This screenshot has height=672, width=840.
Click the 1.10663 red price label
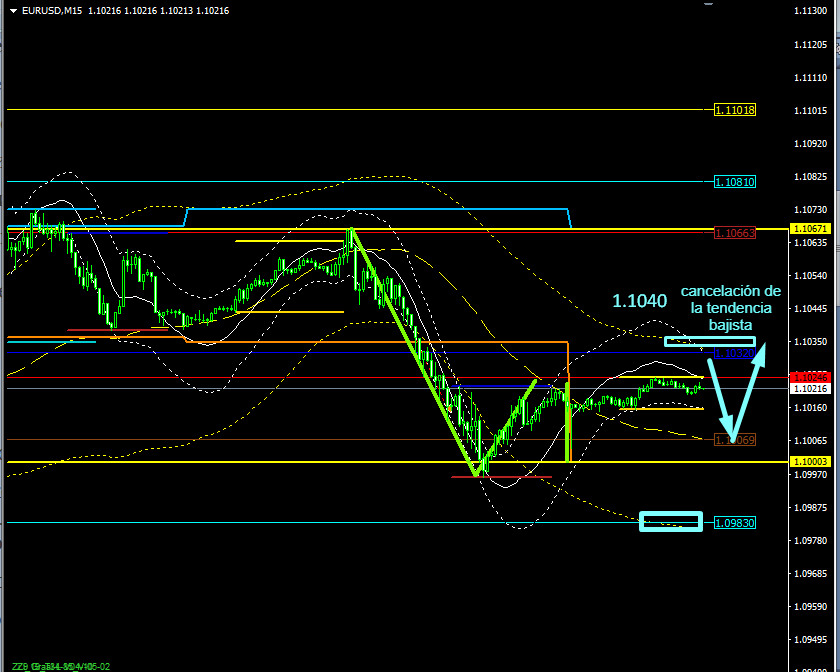coord(735,233)
